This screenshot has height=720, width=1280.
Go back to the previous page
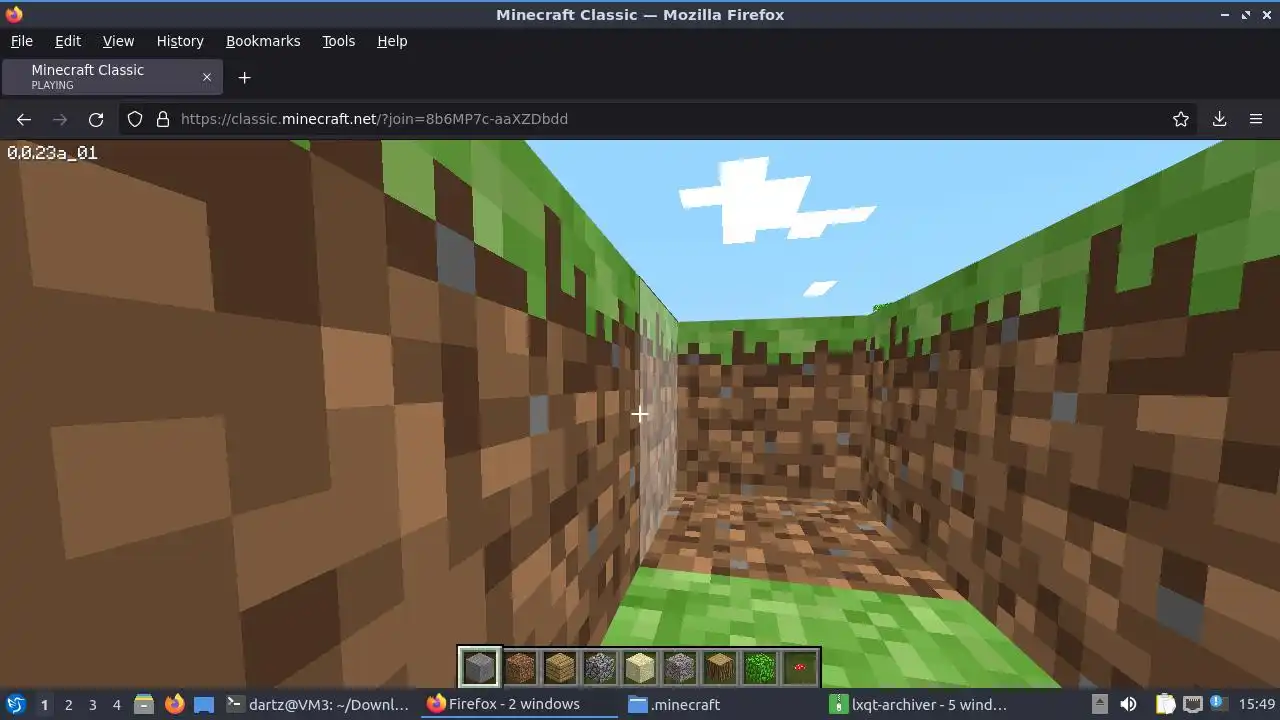click(24, 119)
